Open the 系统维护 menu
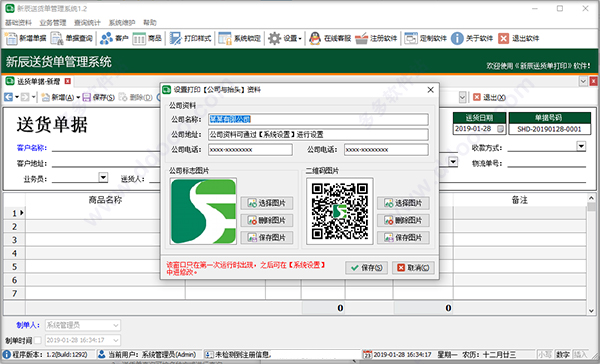This screenshot has height=364, width=600. click(x=122, y=23)
